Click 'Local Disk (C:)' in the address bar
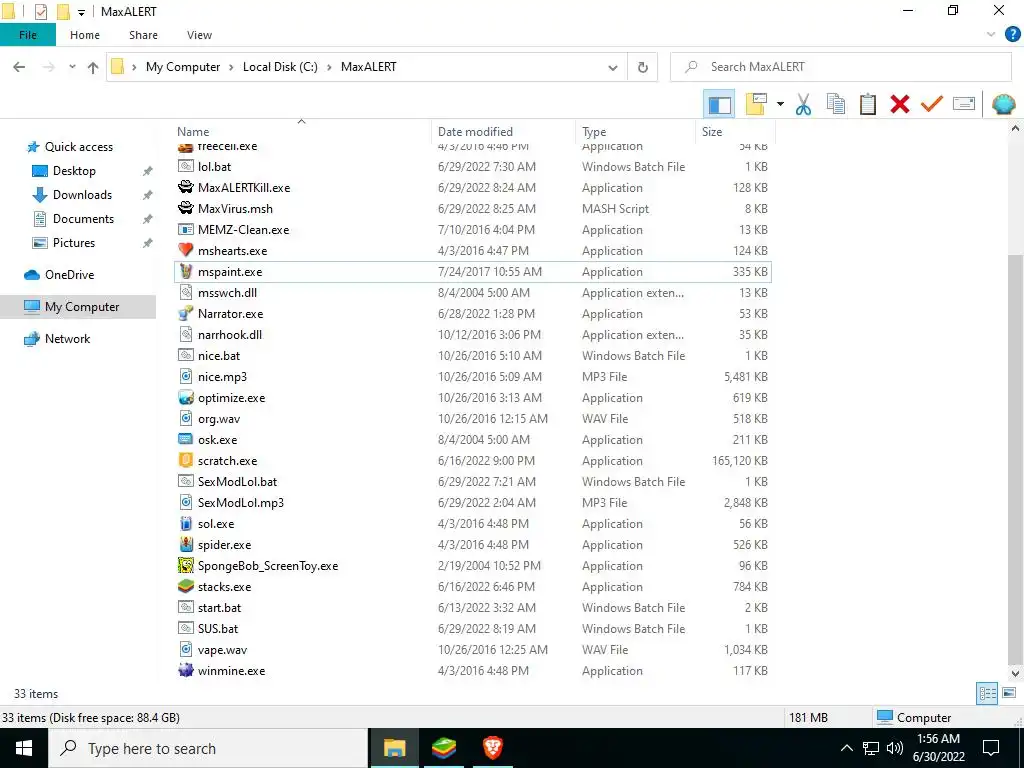Image resolution: width=1024 pixels, height=768 pixels. pyautogui.click(x=280, y=67)
